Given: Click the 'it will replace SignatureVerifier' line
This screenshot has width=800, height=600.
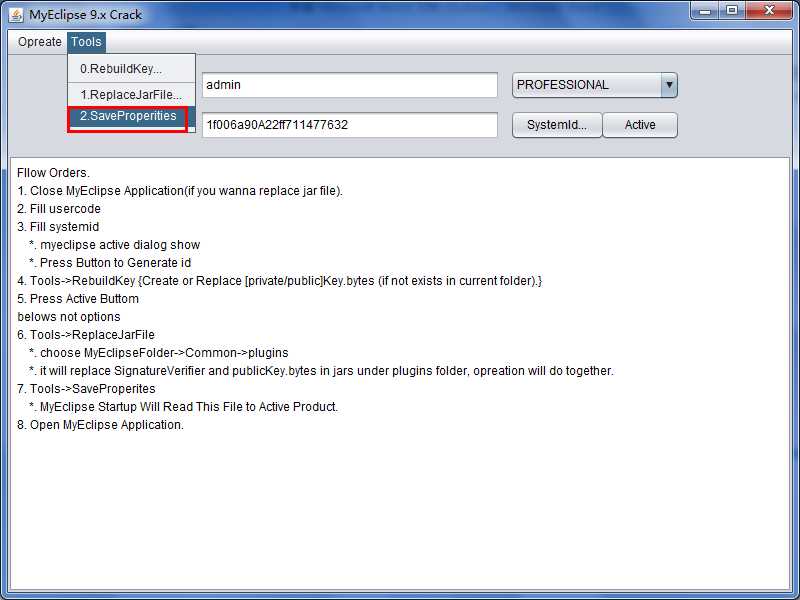Looking at the screenshot, I should pos(321,371).
